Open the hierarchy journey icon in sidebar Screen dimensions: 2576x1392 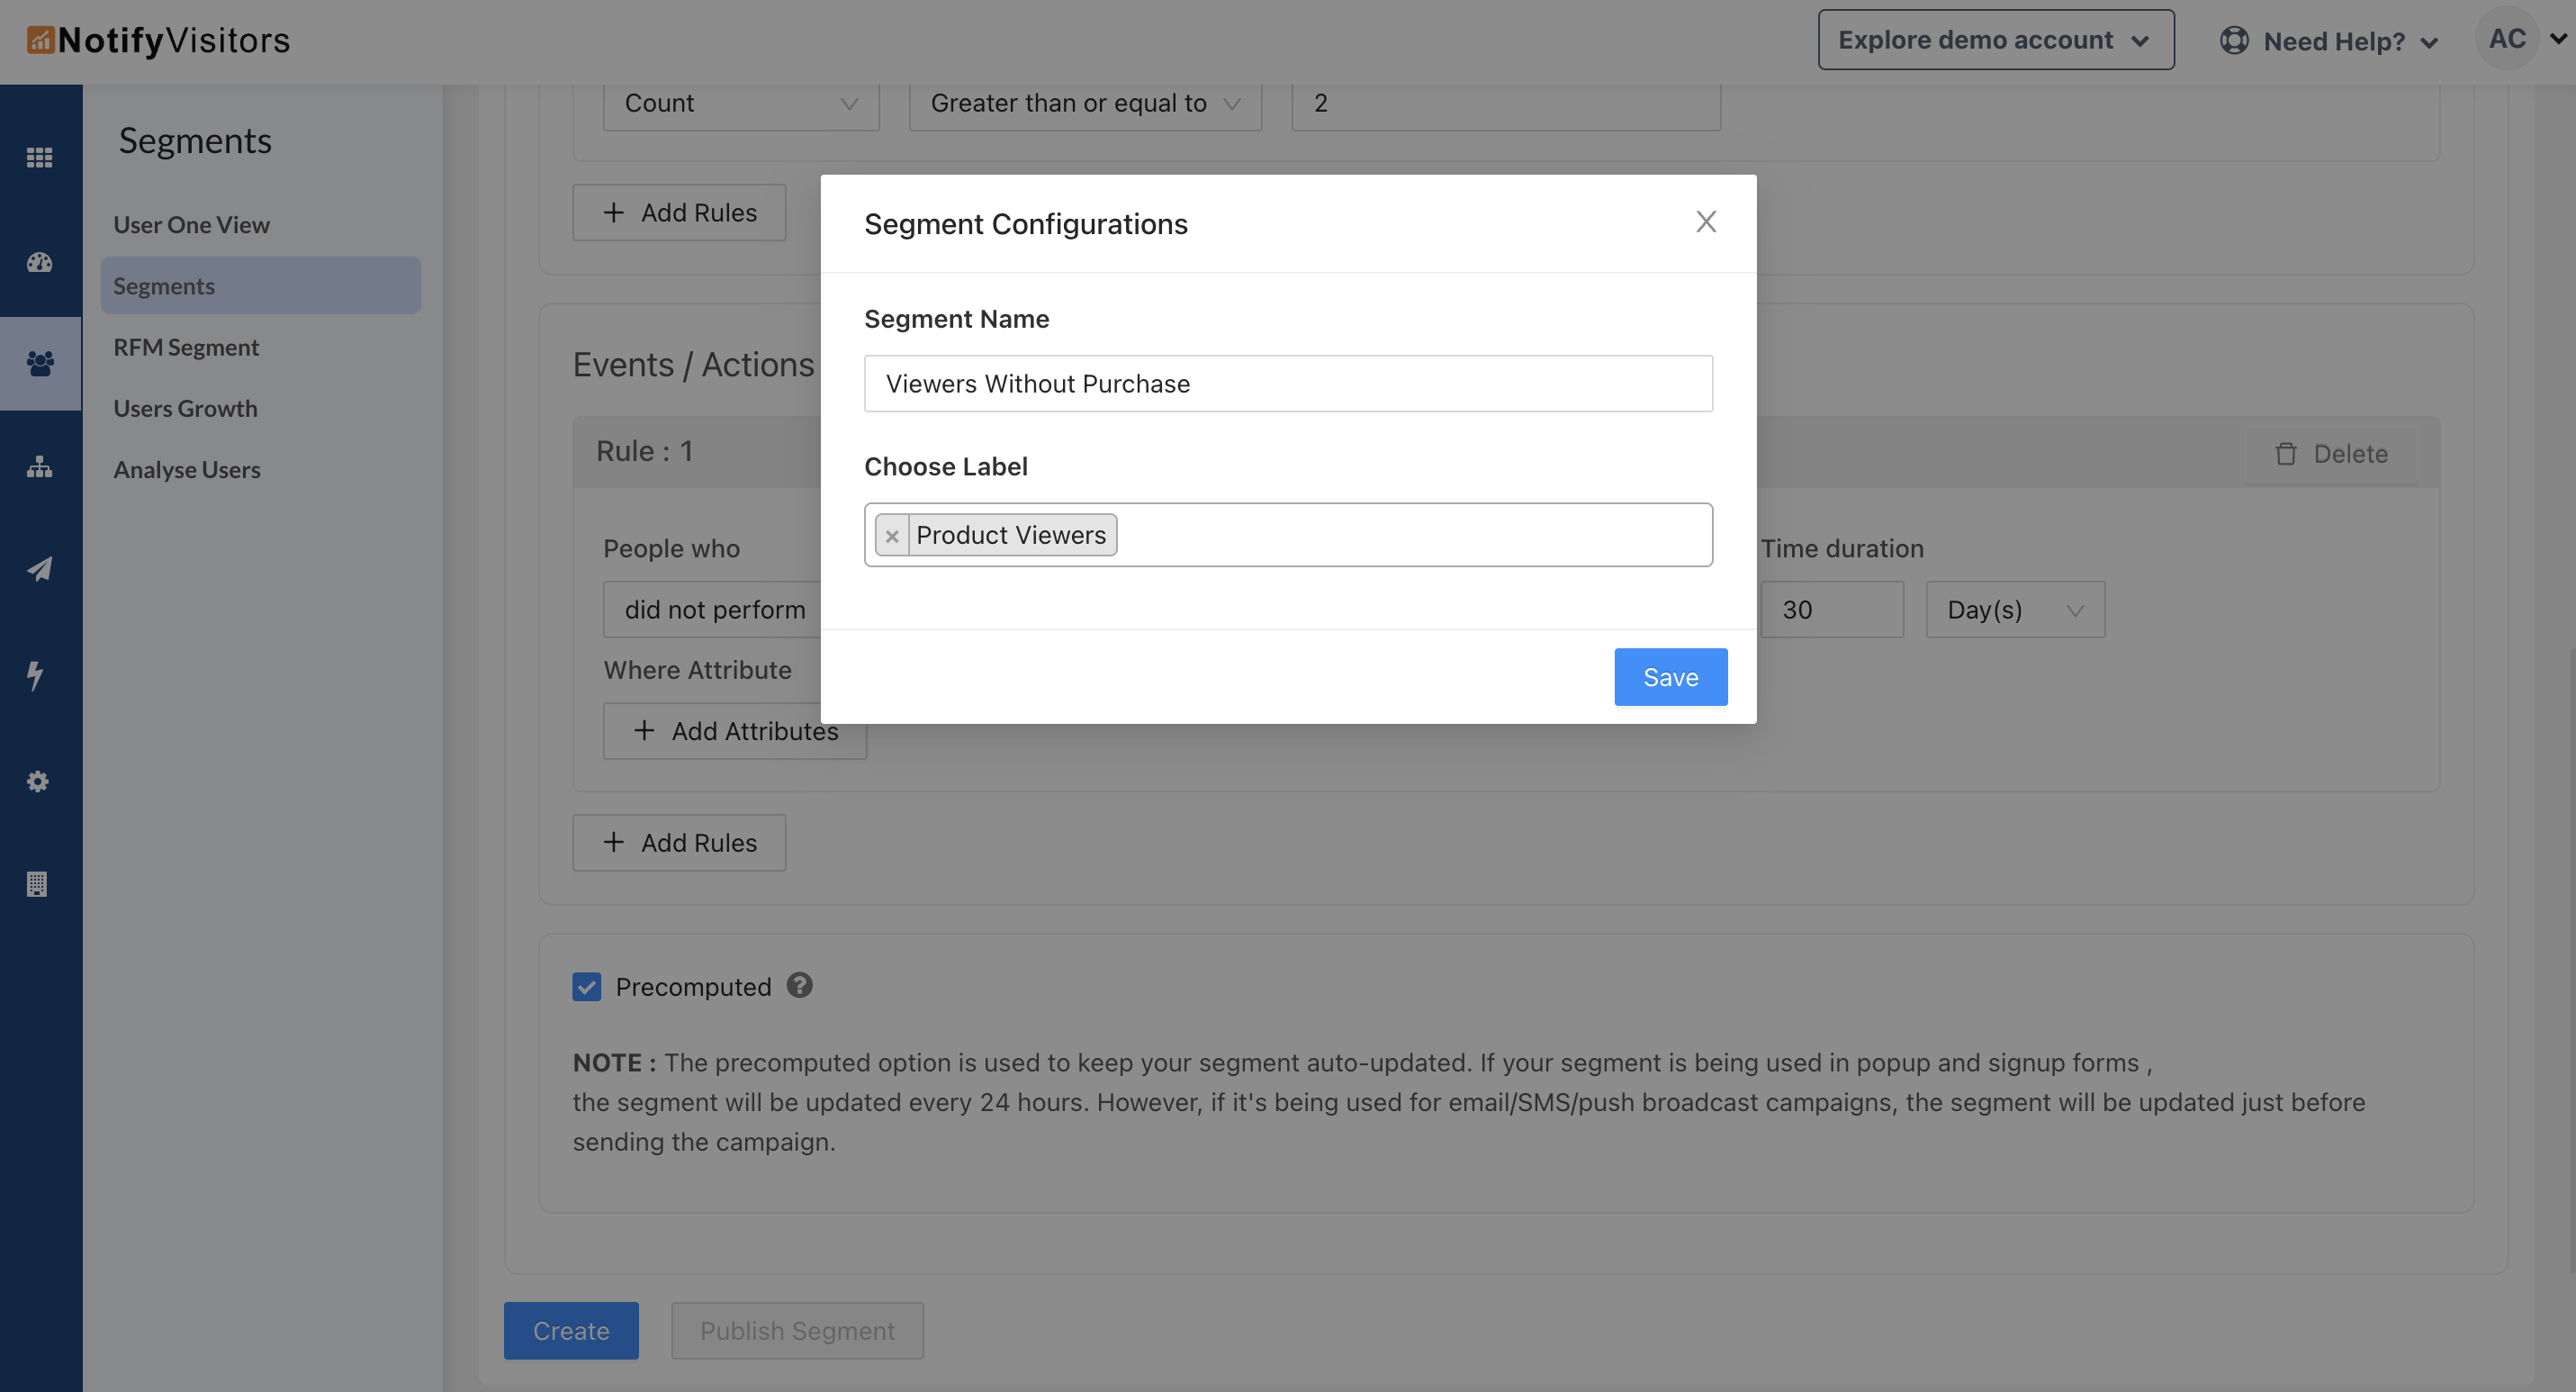39,467
